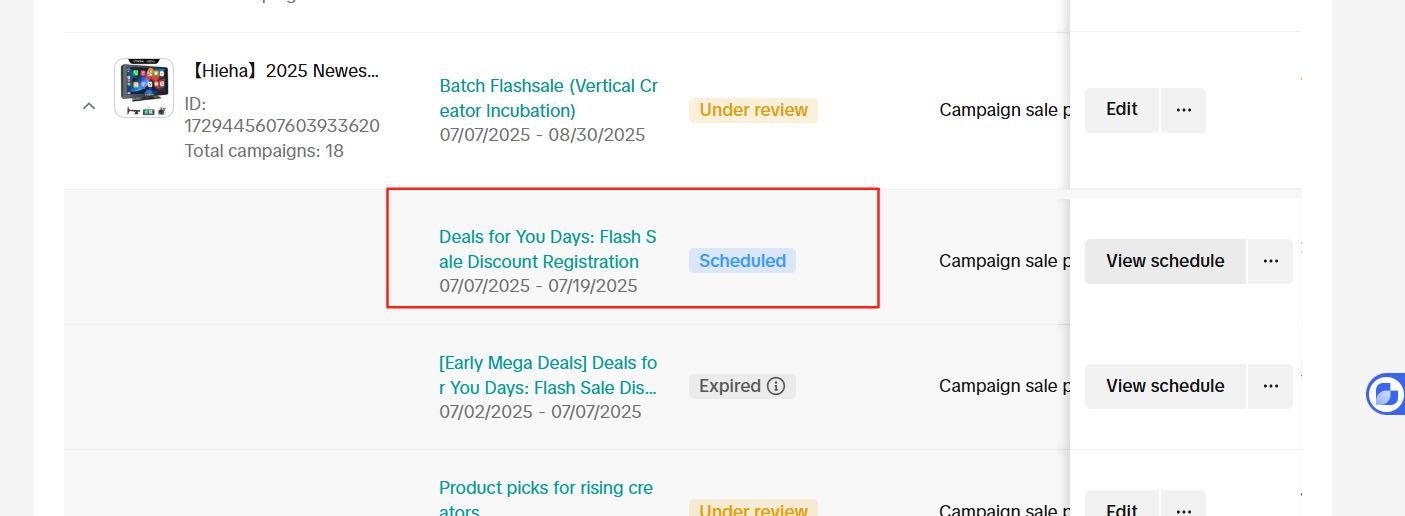Click the Hieha product thumbnail image
Screen dimensions: 1405x516
click(x=144, y=87)
